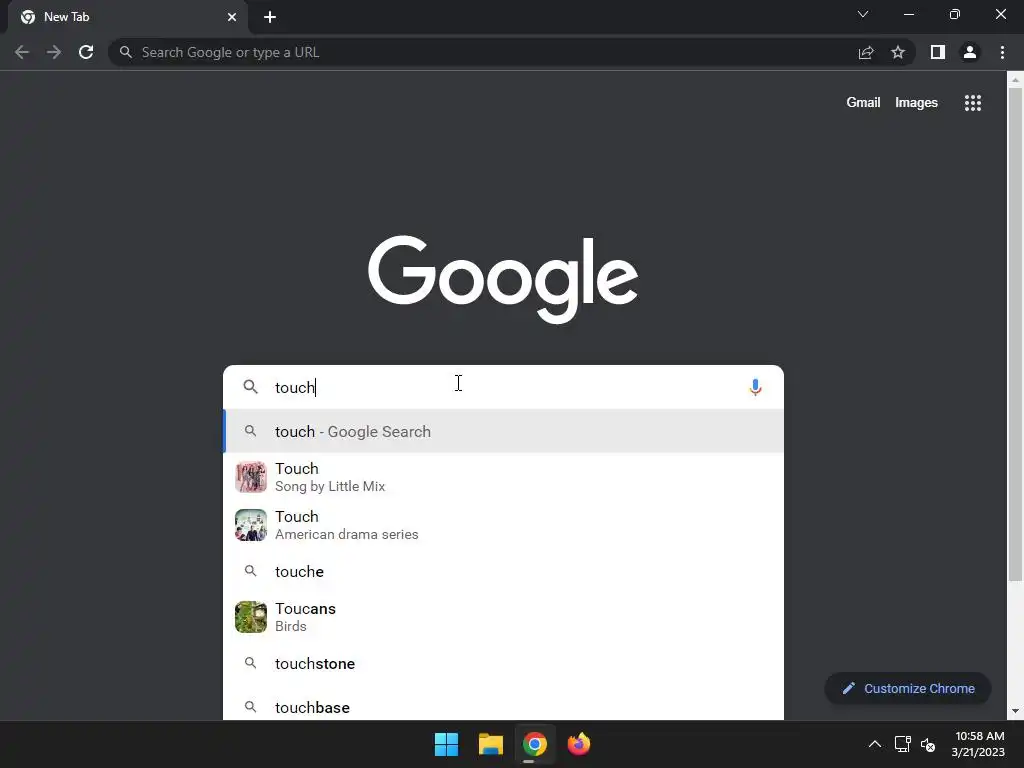
Task: Reload the current page
Action: (x=86, y=52)
